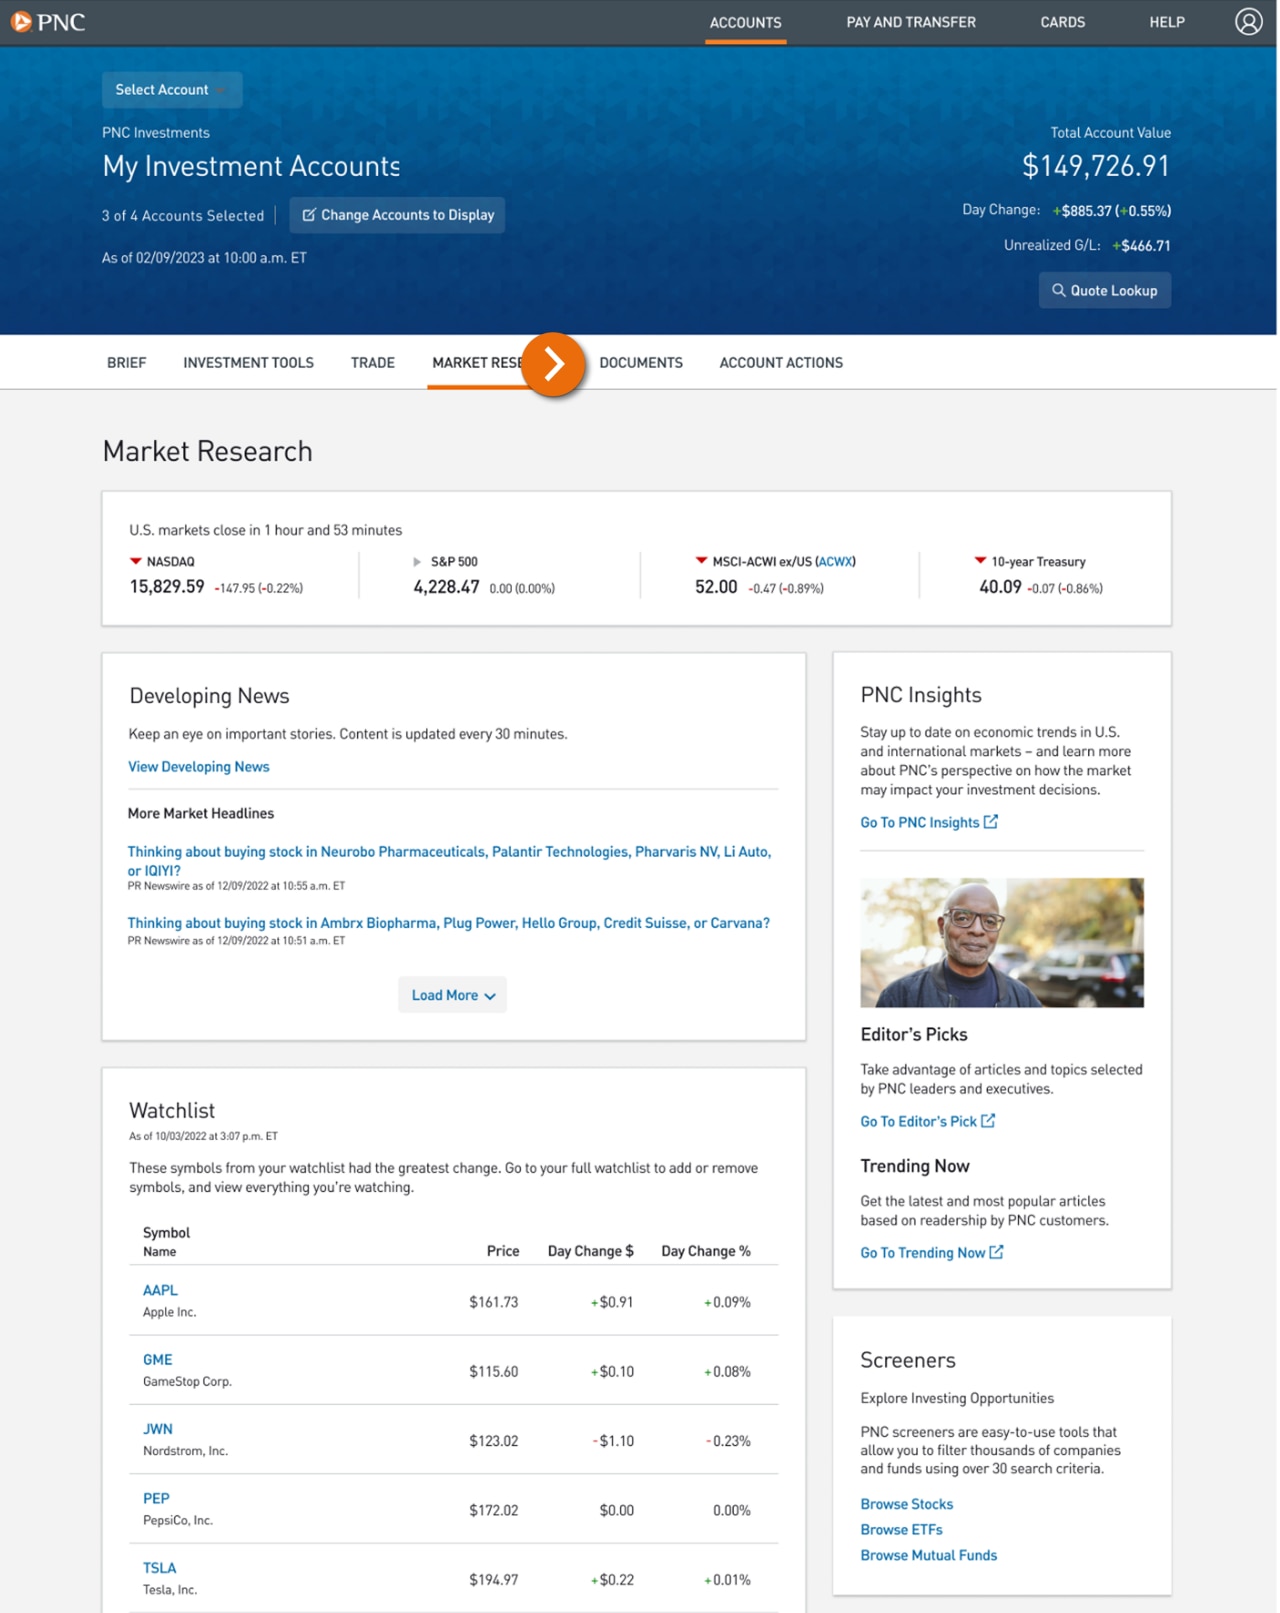This screenshot has width=1280, height=1613.
Task: Click the Browse Stocks link
Action: [x=906, y=1504]
